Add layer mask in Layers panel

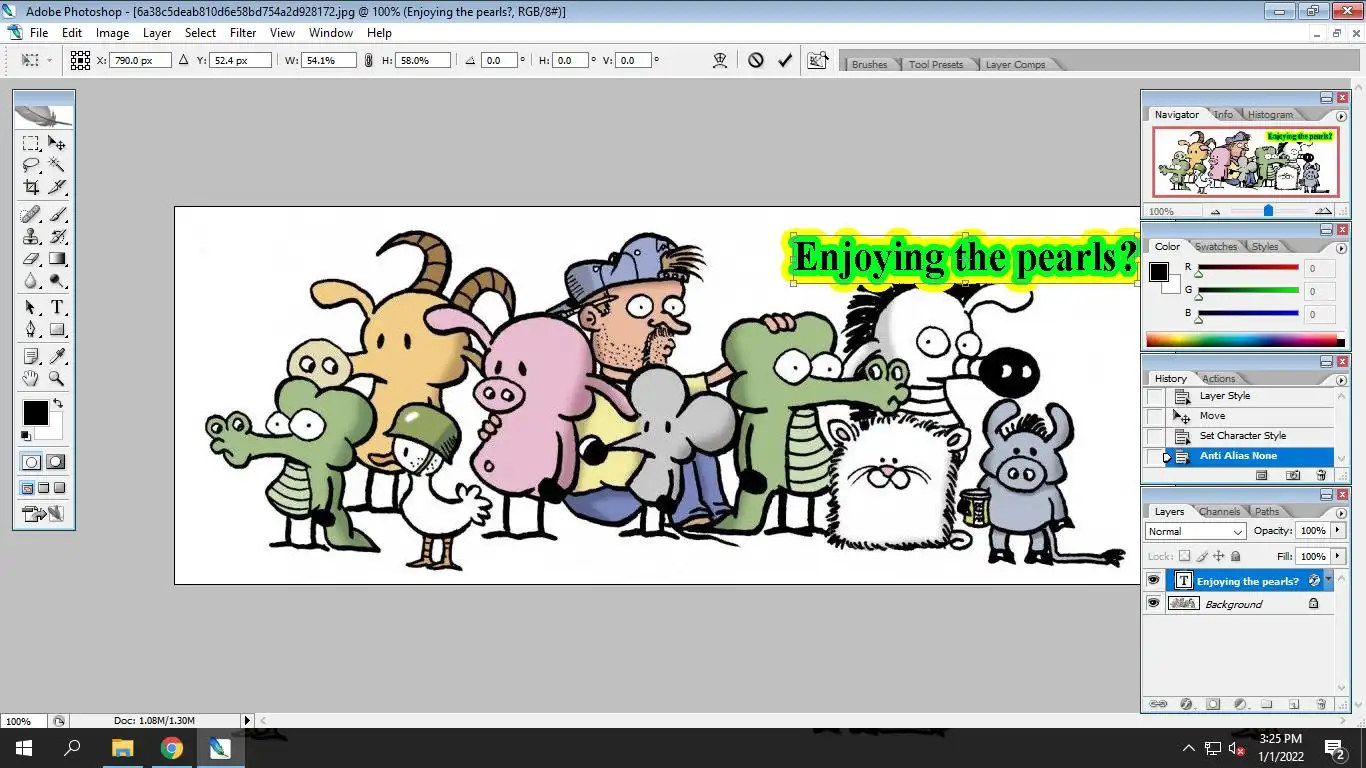tap(1213, 704)
